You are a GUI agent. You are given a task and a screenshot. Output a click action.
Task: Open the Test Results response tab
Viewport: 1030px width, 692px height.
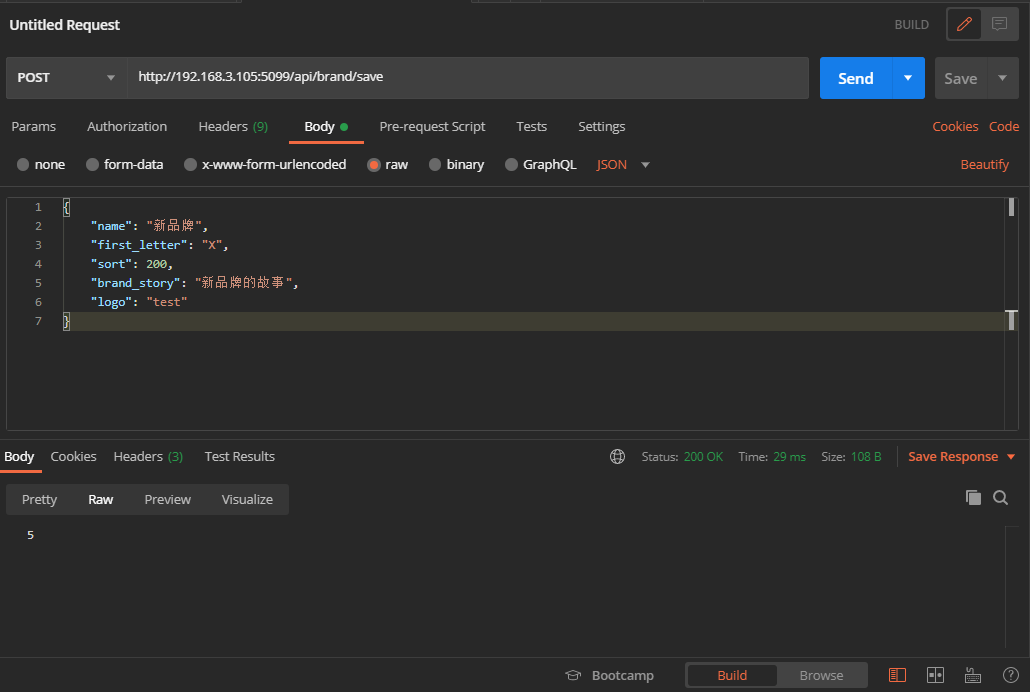point(239,457)
